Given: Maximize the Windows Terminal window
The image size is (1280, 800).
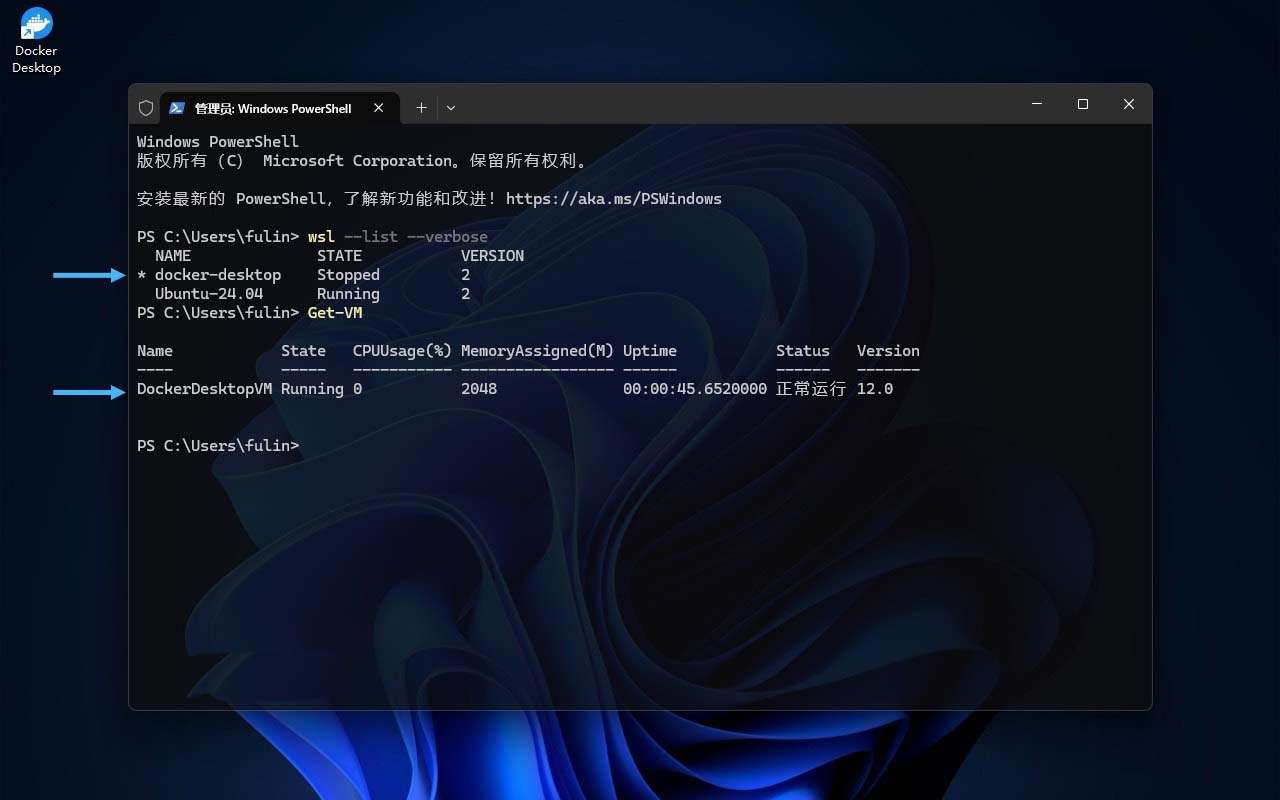Looking at the screenshot, I should tap(1083, 104).
